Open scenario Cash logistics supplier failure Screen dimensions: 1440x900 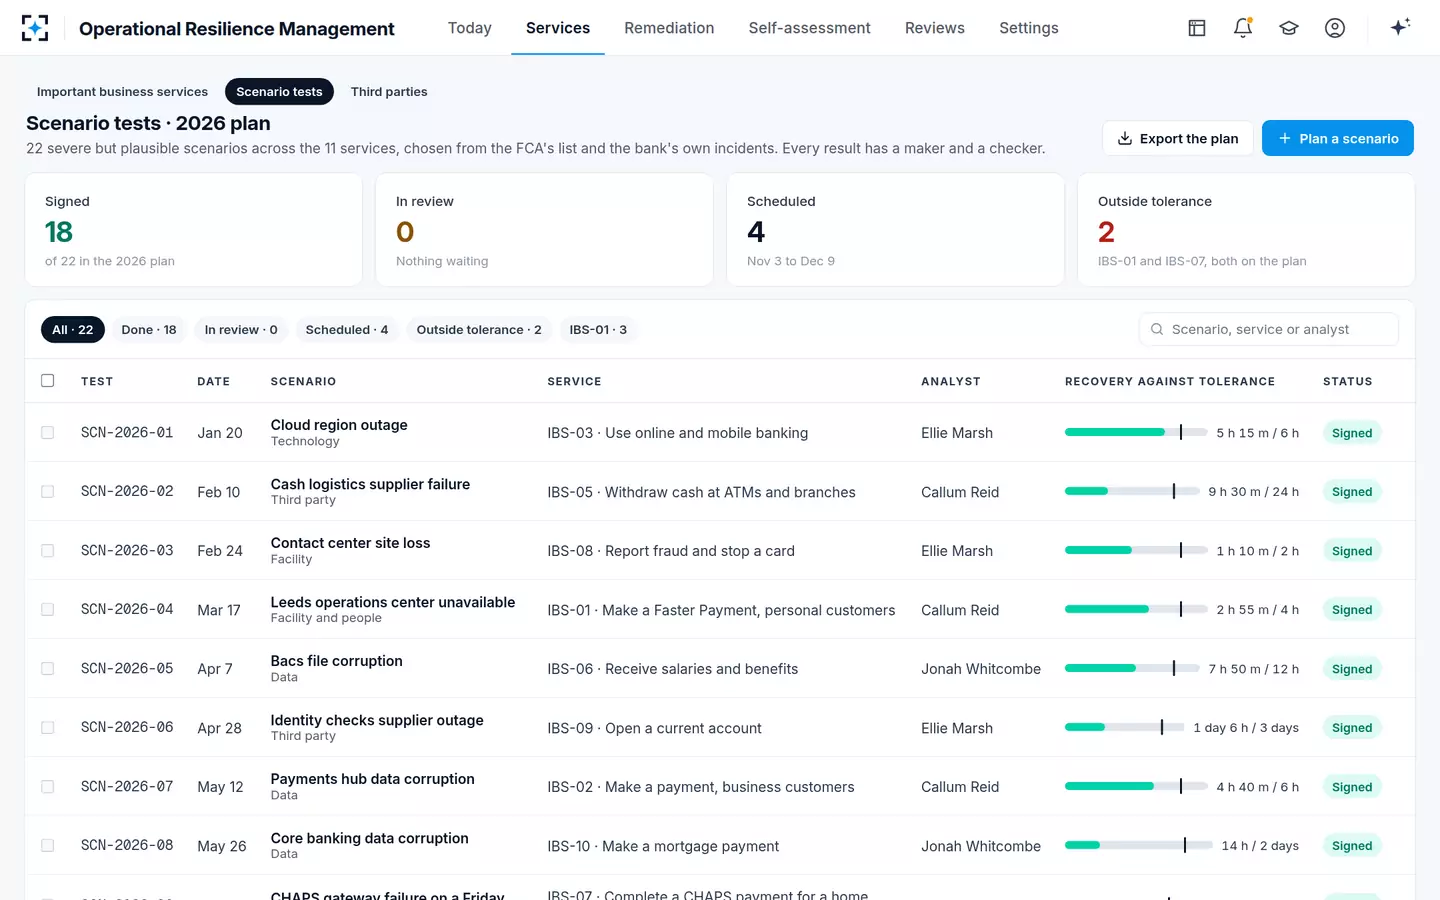[370, 485]
